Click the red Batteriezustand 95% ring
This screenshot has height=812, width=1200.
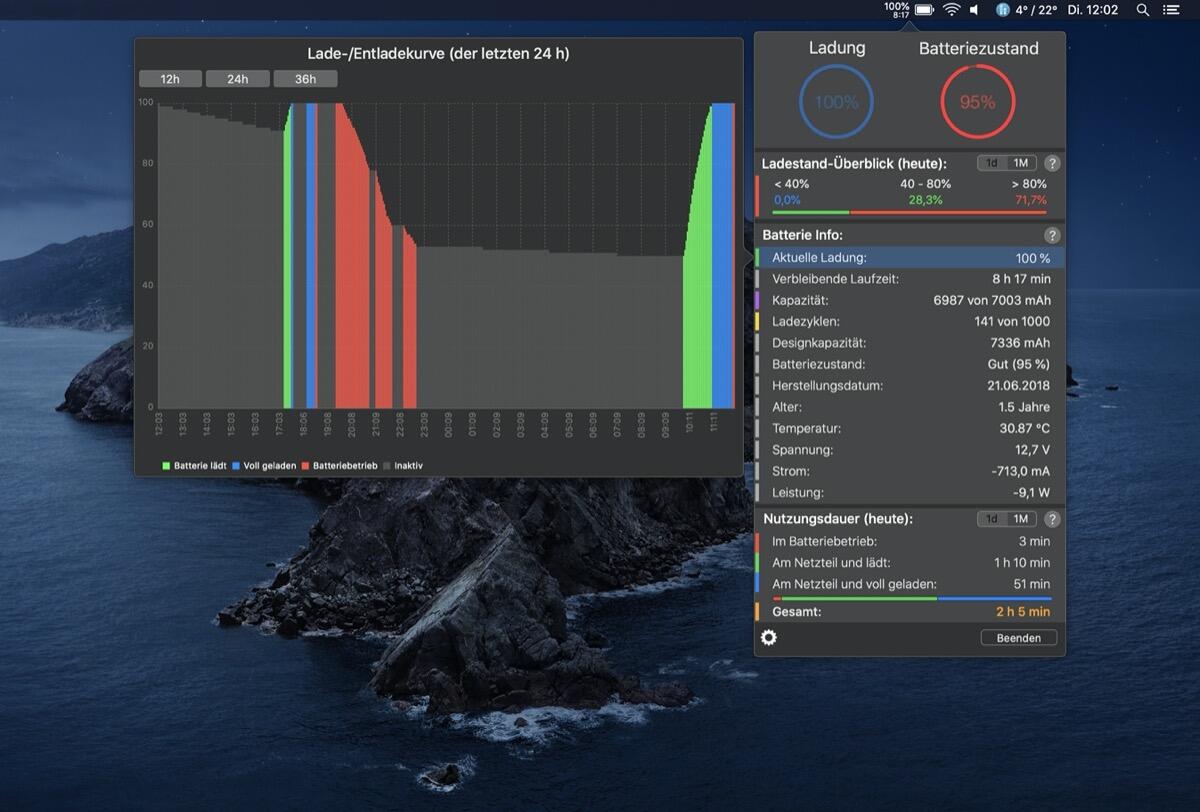(x=977, y=102)
